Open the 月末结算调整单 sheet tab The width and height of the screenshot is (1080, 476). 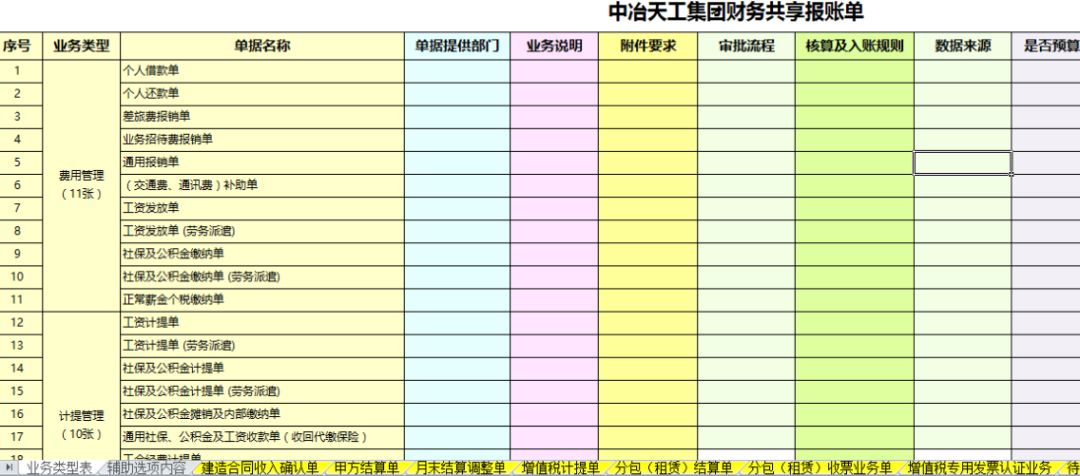pyautogui.click(x=461, y=468)
